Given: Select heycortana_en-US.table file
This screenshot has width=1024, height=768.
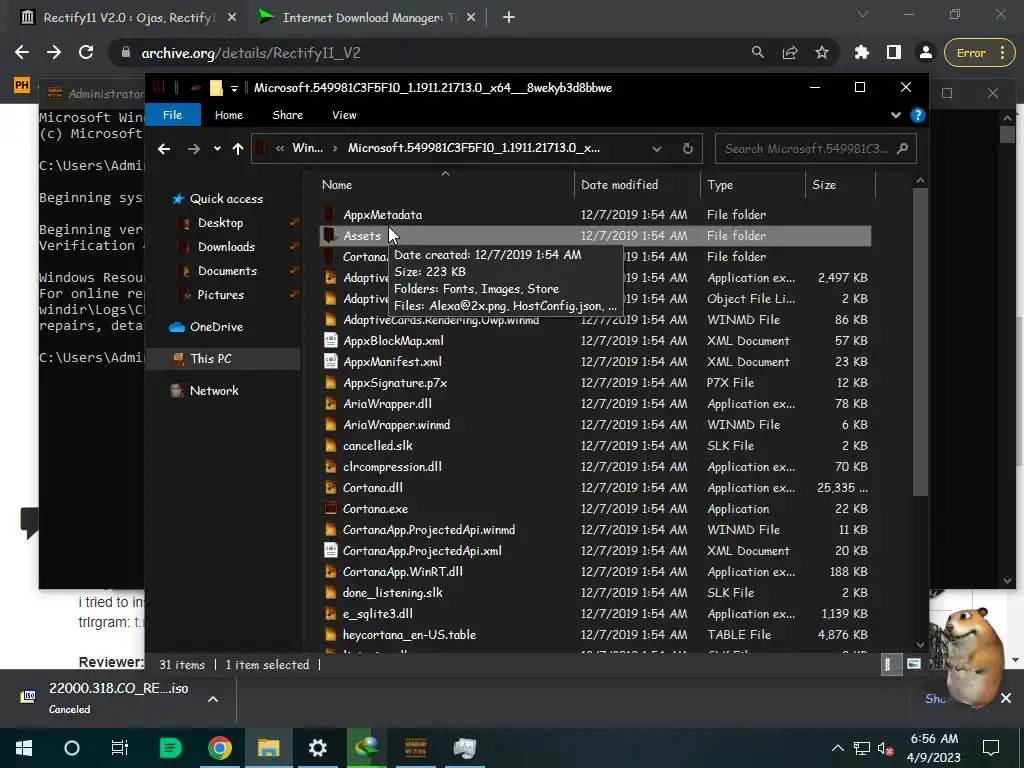Looking at the screenshot, I should click(409, 635).
